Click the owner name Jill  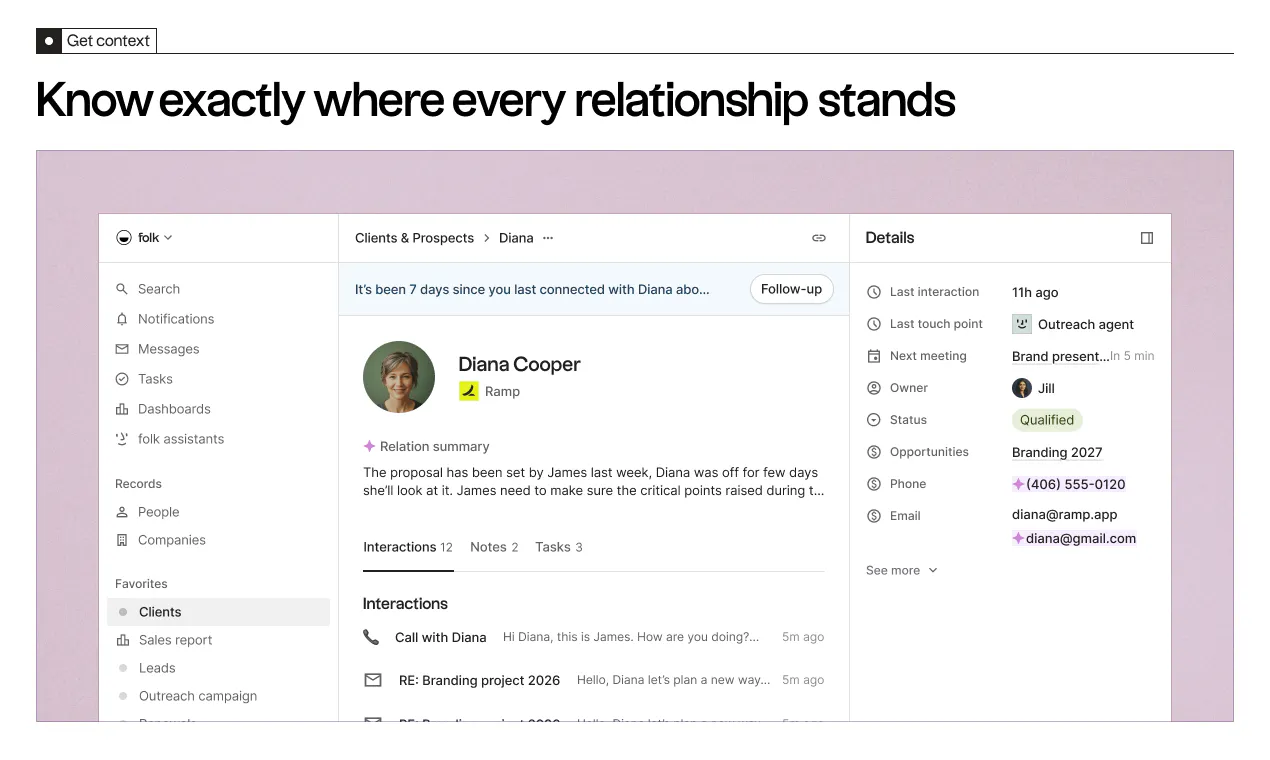point(1046,388)
